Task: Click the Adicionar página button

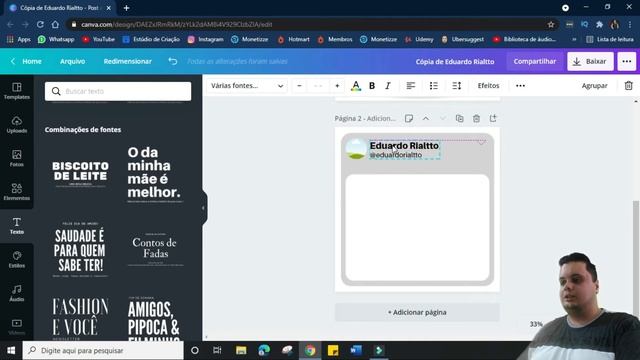Action: pyautogui.click(x=417, y=312)
